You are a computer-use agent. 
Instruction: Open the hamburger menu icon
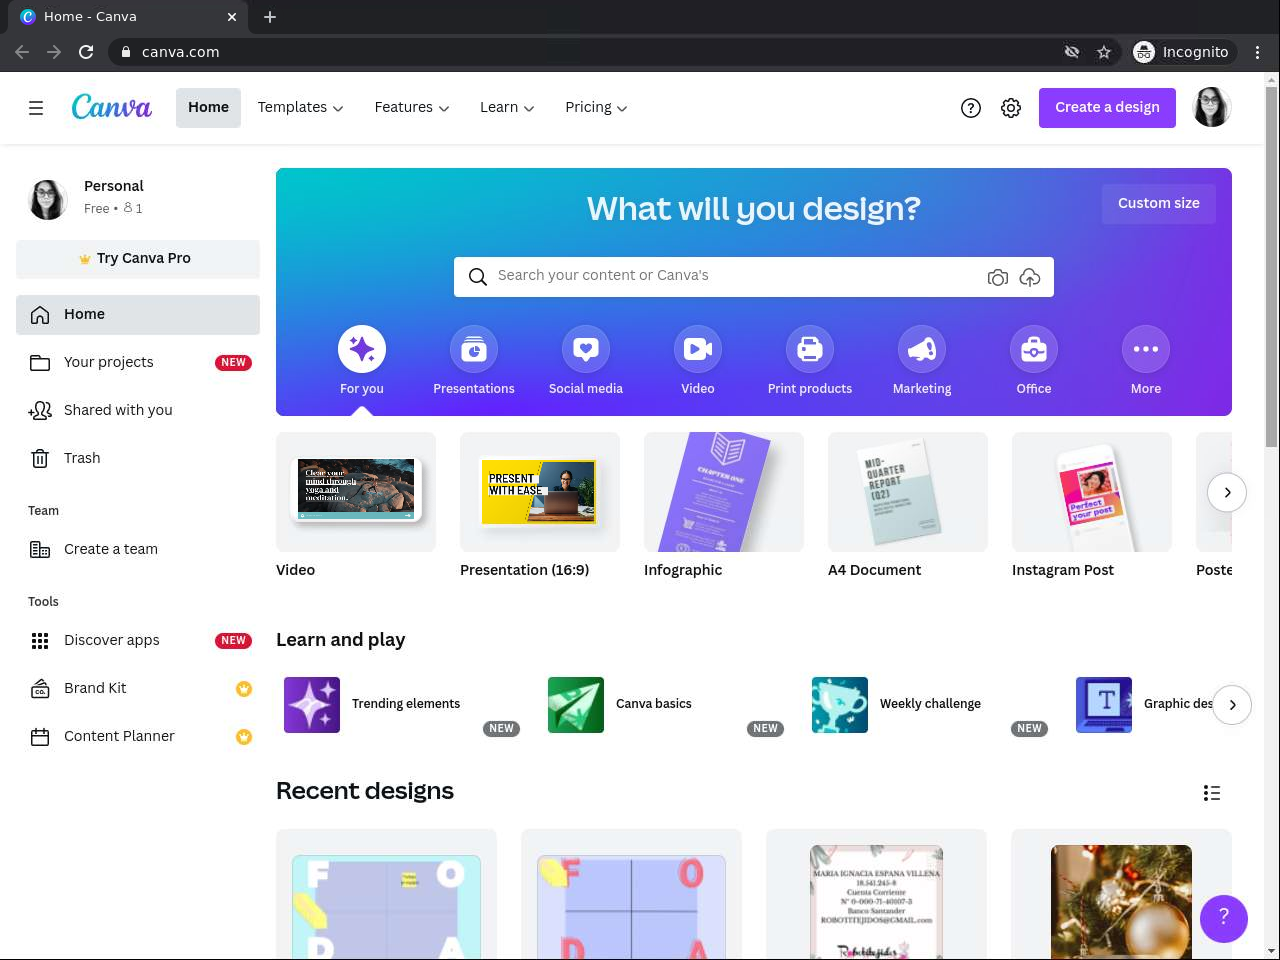pyautogui.click(x=36, y=108)
